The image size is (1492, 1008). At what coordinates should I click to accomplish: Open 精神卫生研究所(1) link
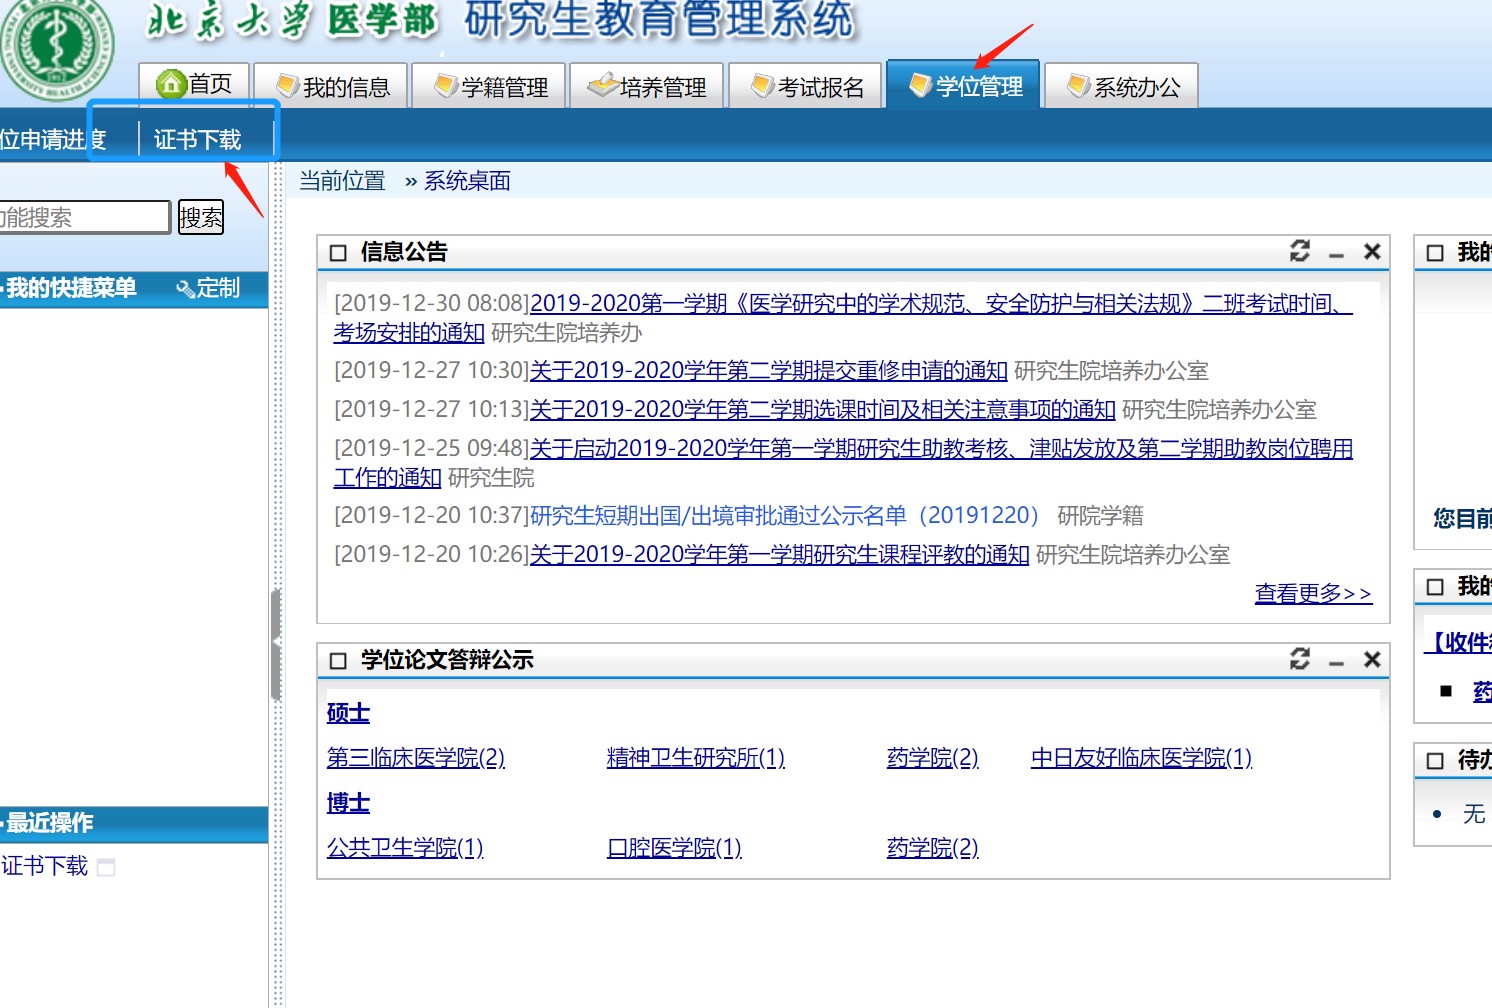696,758
